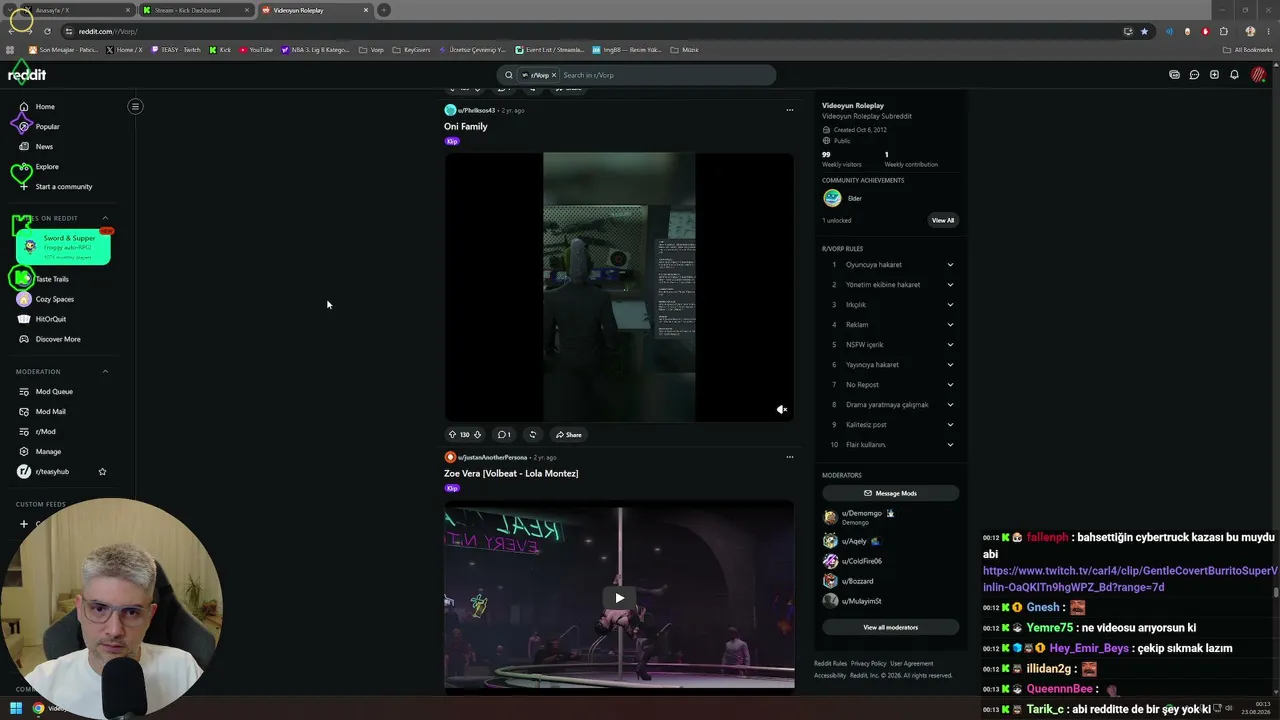The width and height of the screenshot is (1280, 720).
Task: Collapse the Reddit navigation sidebar
Action: point(135,106)
